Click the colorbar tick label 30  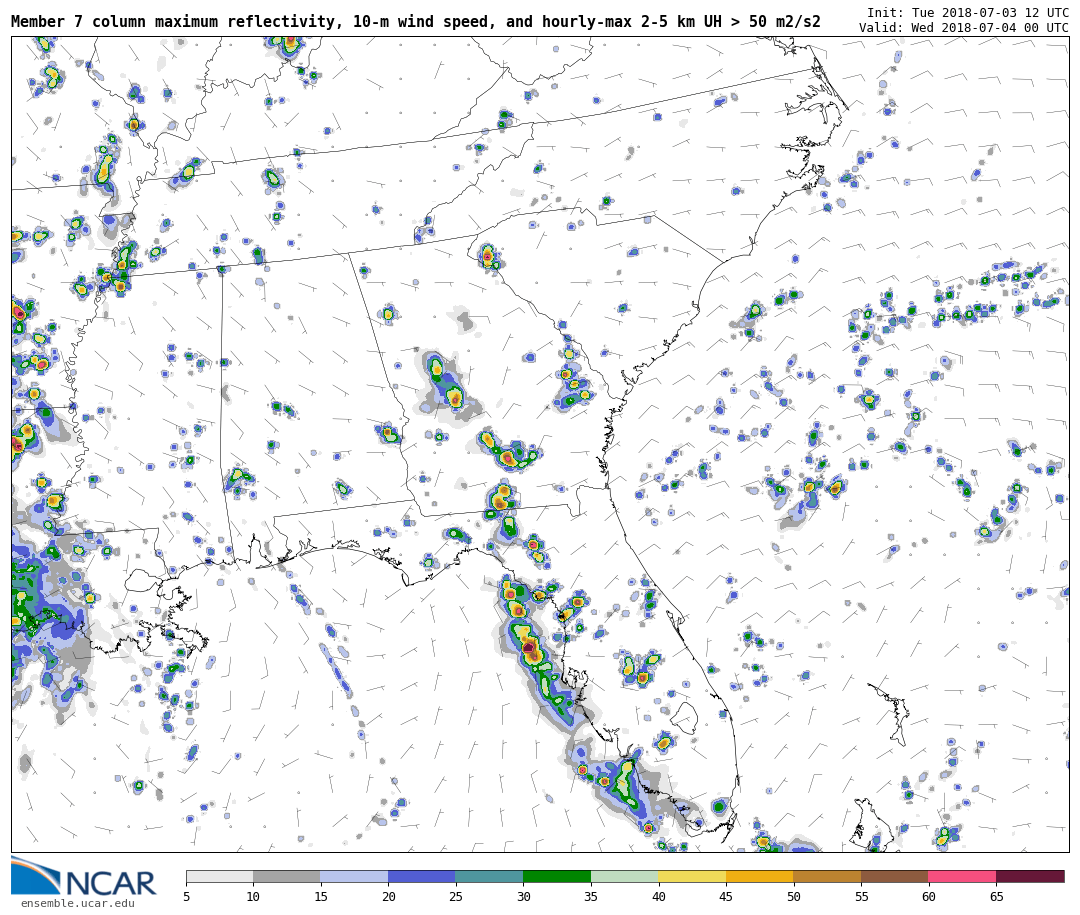pyautogui.click(x=523, y=897)
